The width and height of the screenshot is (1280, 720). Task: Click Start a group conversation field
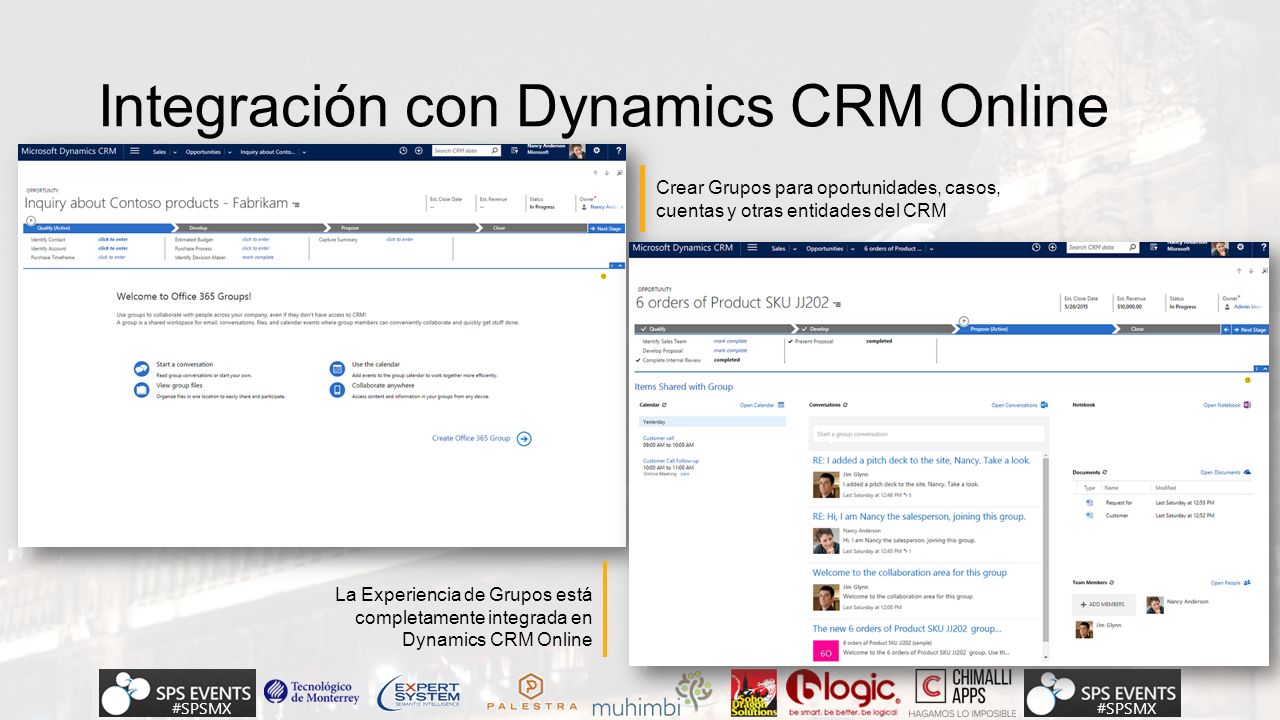[928, 434]
